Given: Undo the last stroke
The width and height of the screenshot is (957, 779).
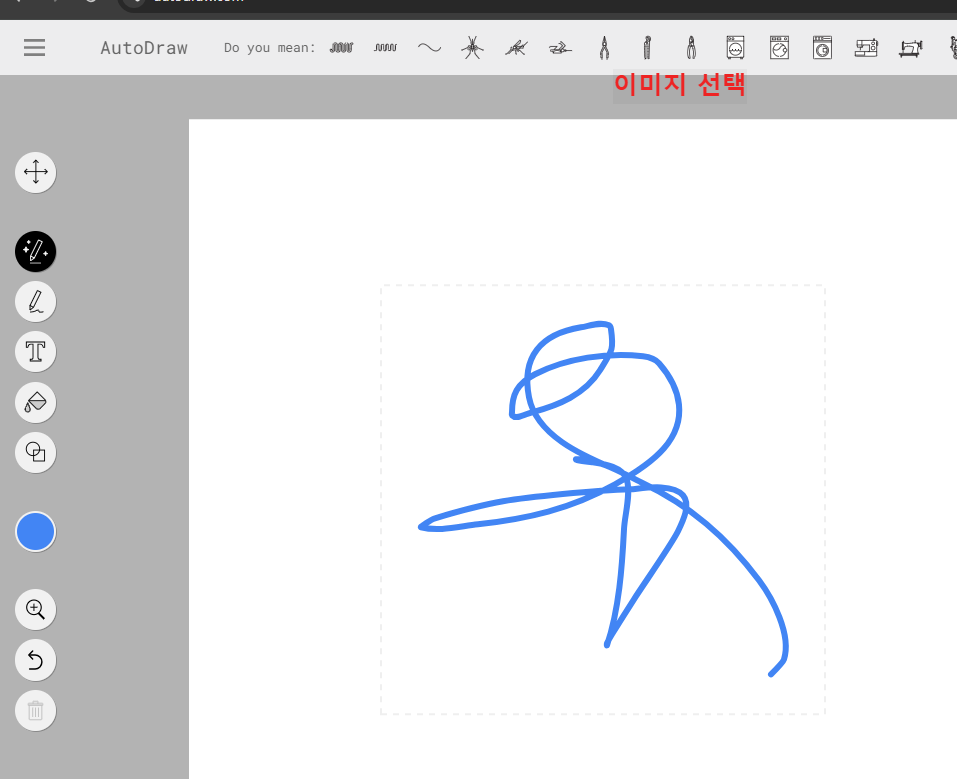Looking at the screenshot, I should [35, 660].
